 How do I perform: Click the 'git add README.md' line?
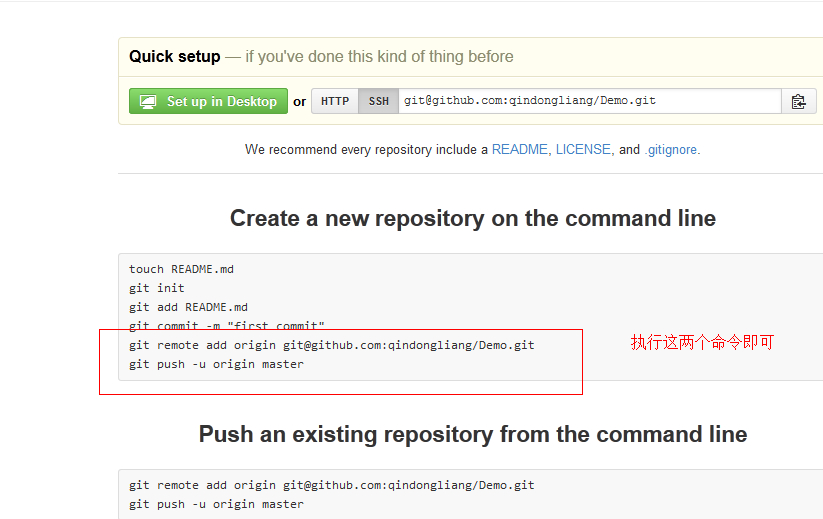(188, 307)
